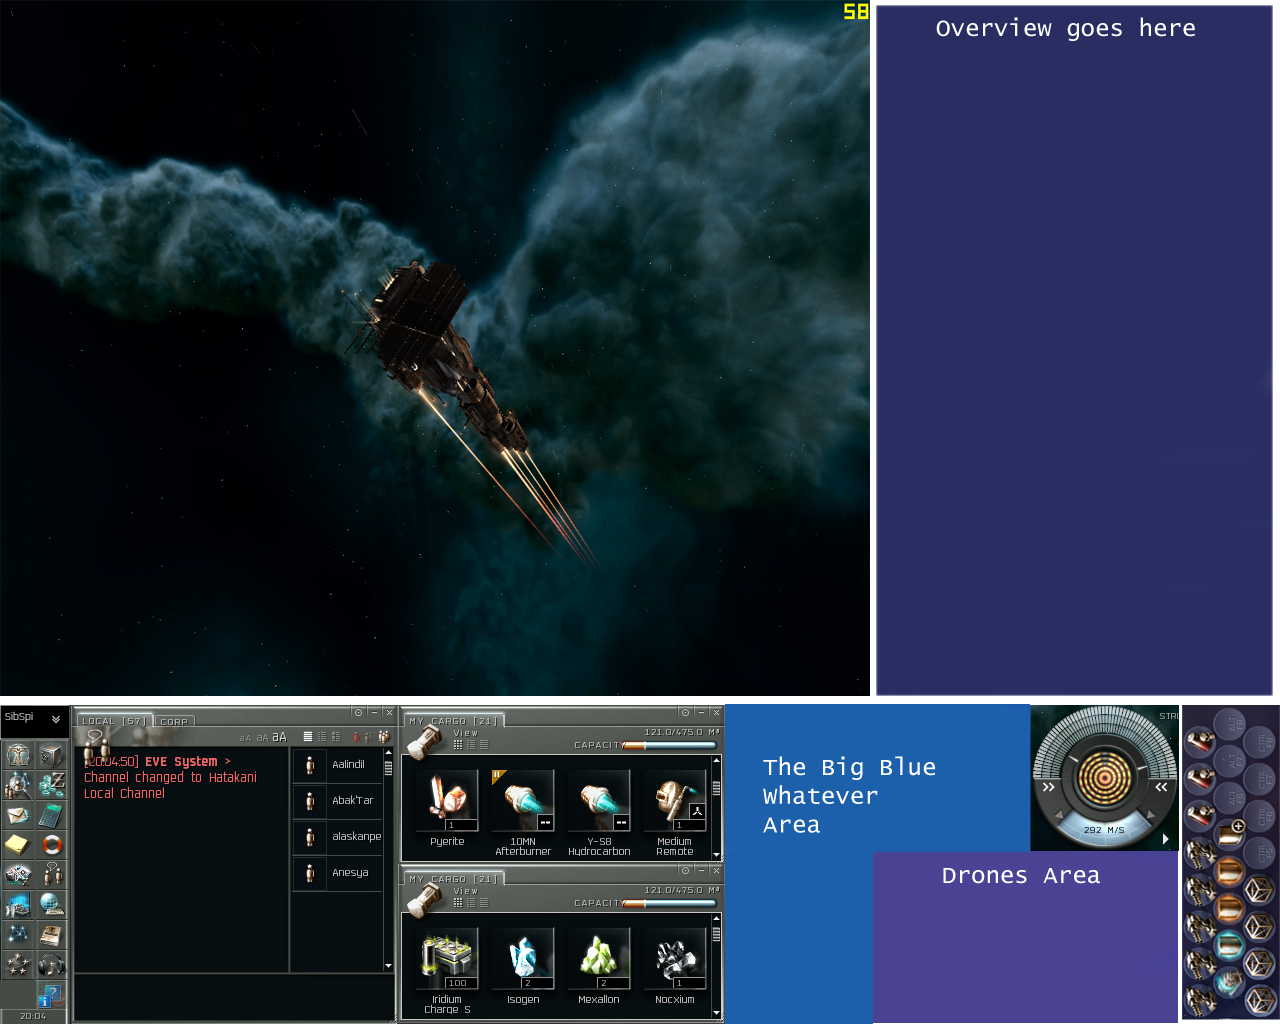Click the lifebuoy help icon
This screenshot has height=1024, width=1280.
point(51,845)
